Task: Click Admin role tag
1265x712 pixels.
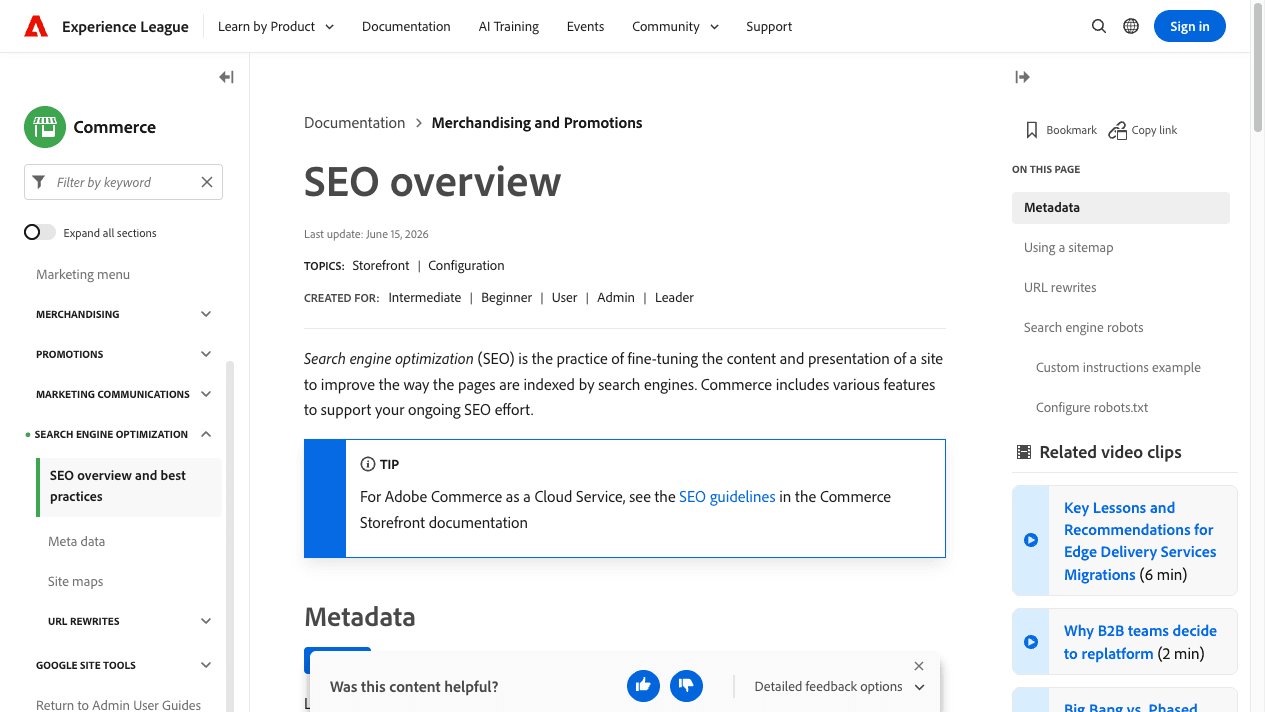Action: pos(616,297)
